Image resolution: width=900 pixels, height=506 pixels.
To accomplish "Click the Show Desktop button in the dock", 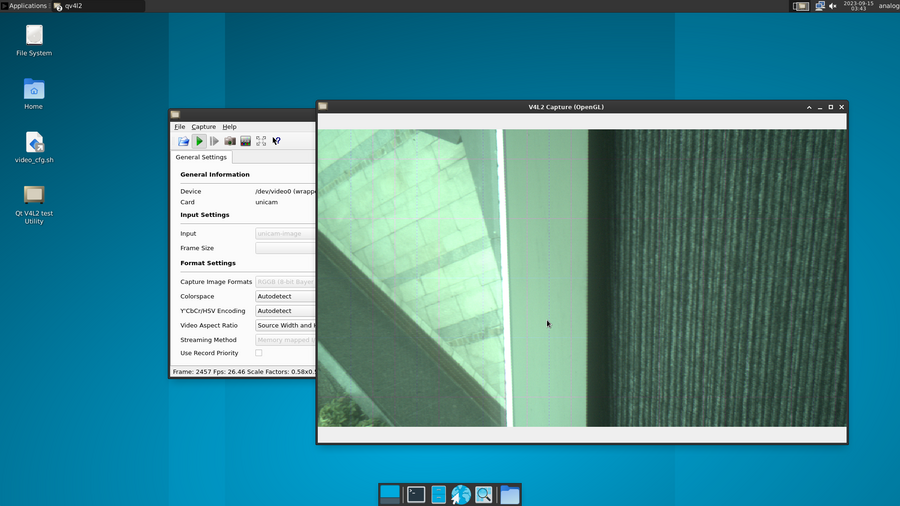I will [x=390, y=494].
